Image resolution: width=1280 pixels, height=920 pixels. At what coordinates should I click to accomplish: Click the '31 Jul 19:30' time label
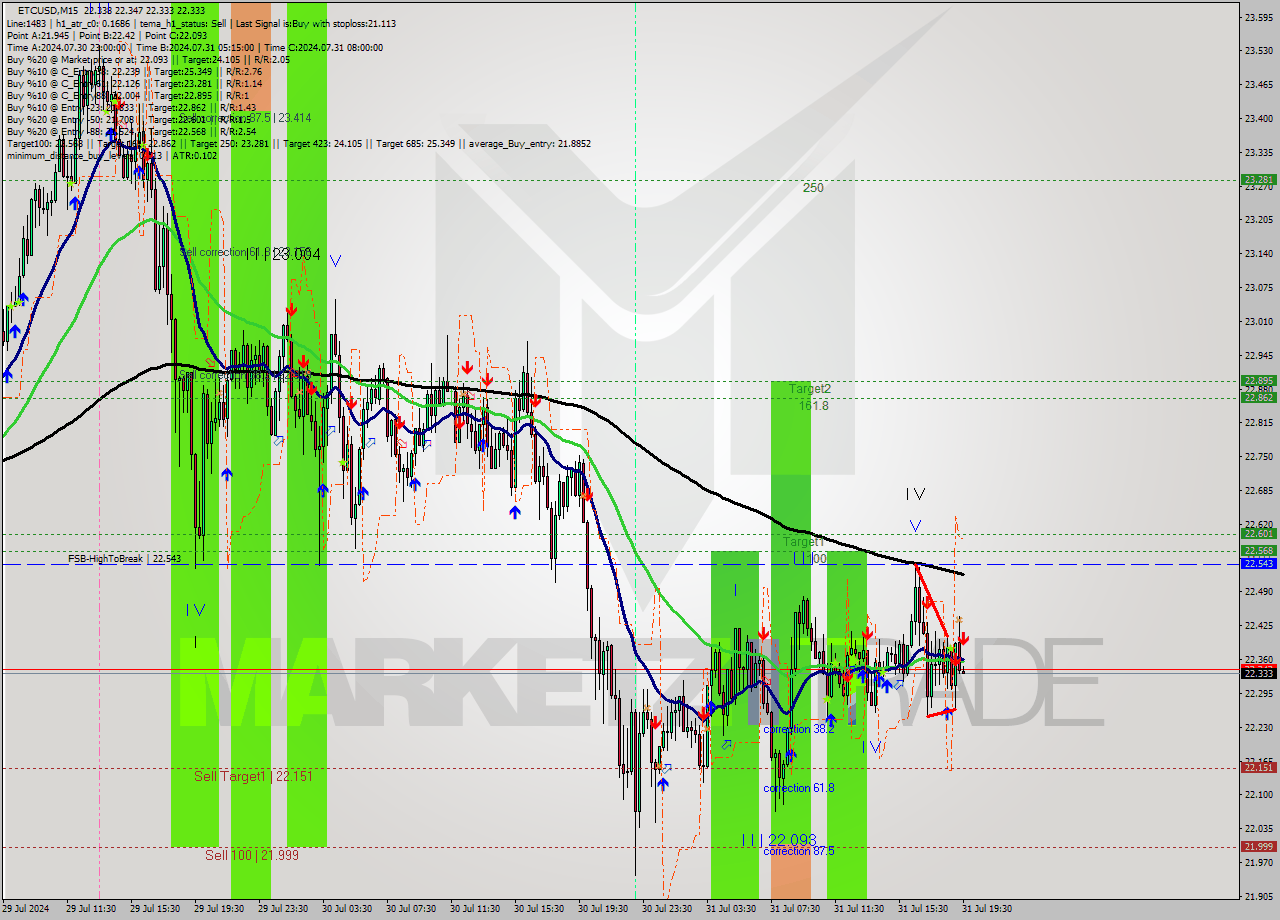pyautogui.click(x=987, y=909)
